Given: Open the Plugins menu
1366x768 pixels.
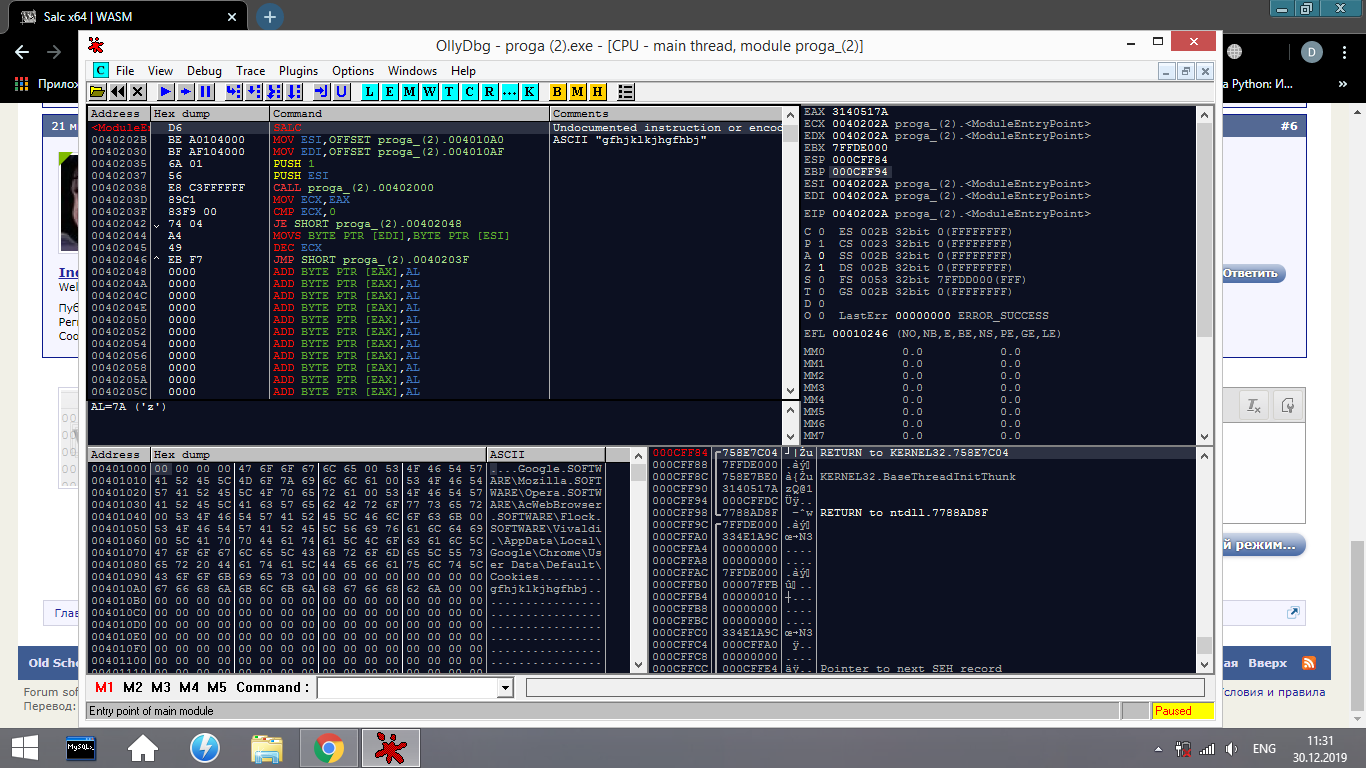Looking at the screenshot, I should click(298, 71).
